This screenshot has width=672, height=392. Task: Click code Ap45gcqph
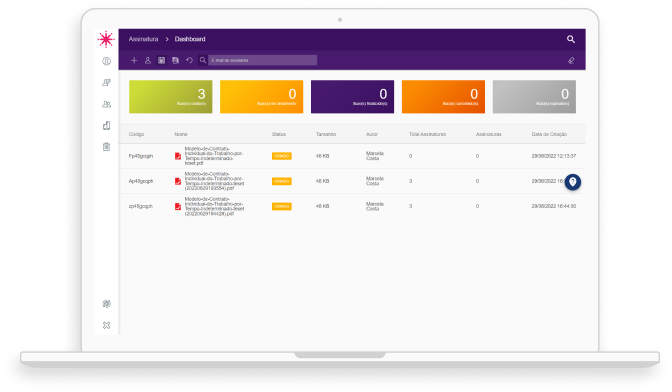click(141, 181)
